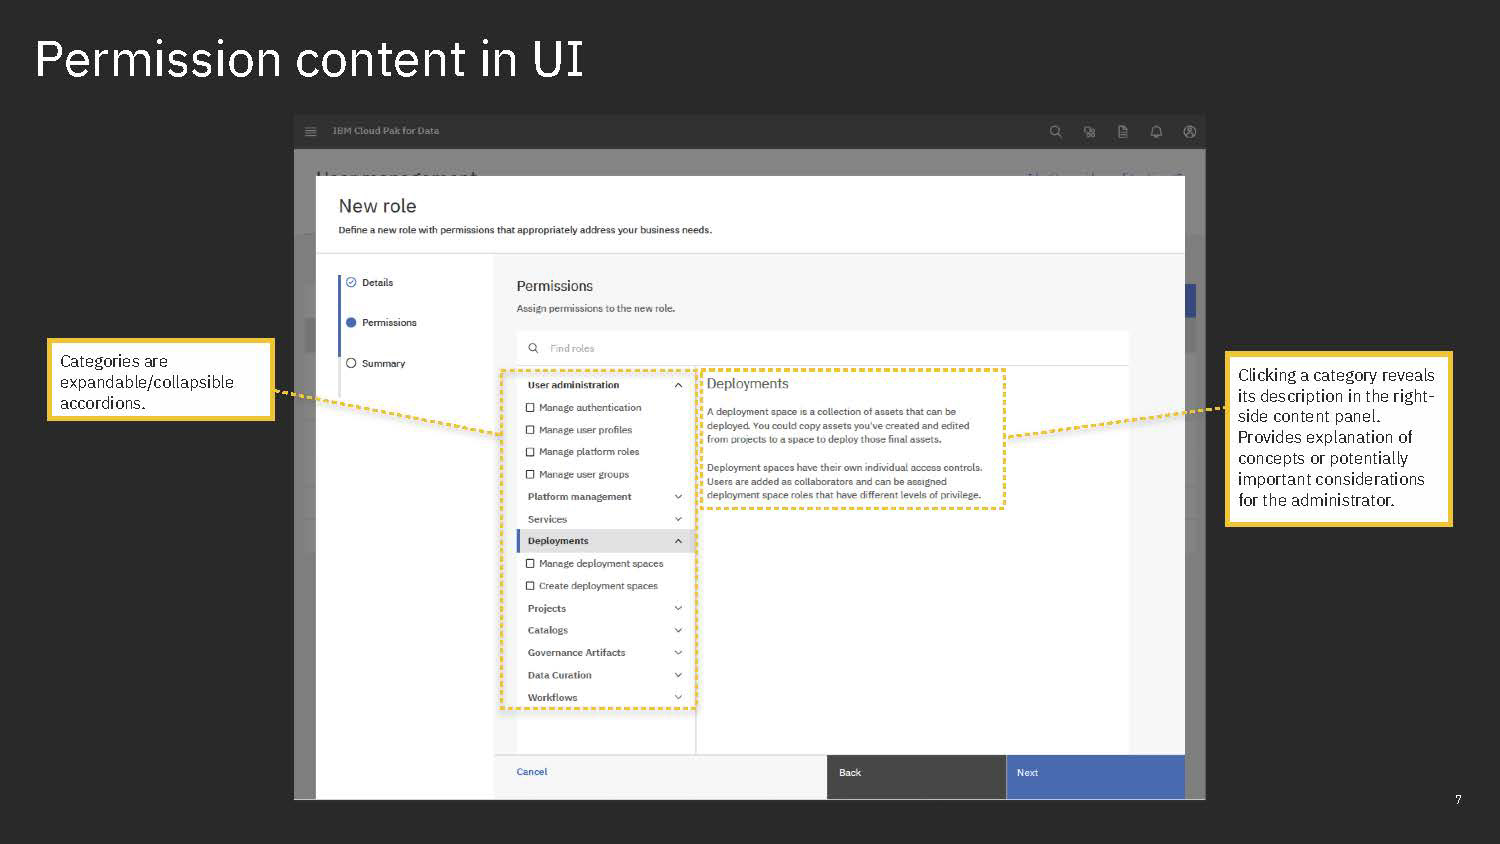Click the search icon in header

pos(1055,131)
